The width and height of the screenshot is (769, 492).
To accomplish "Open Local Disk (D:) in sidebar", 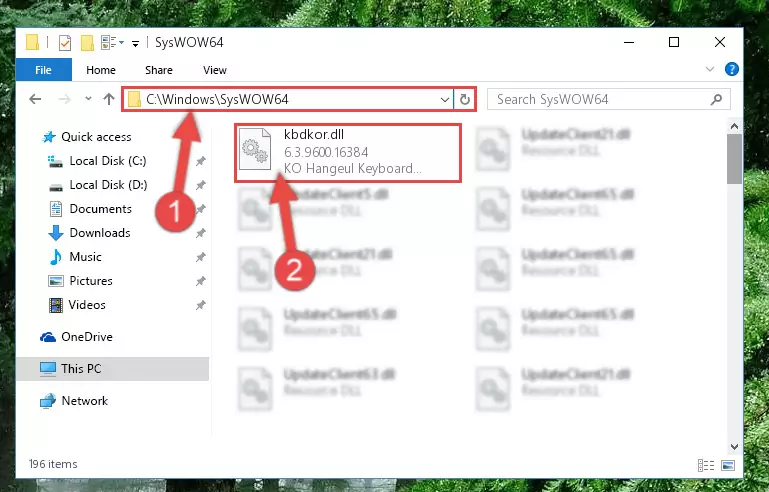I will (x=108, y=185).
